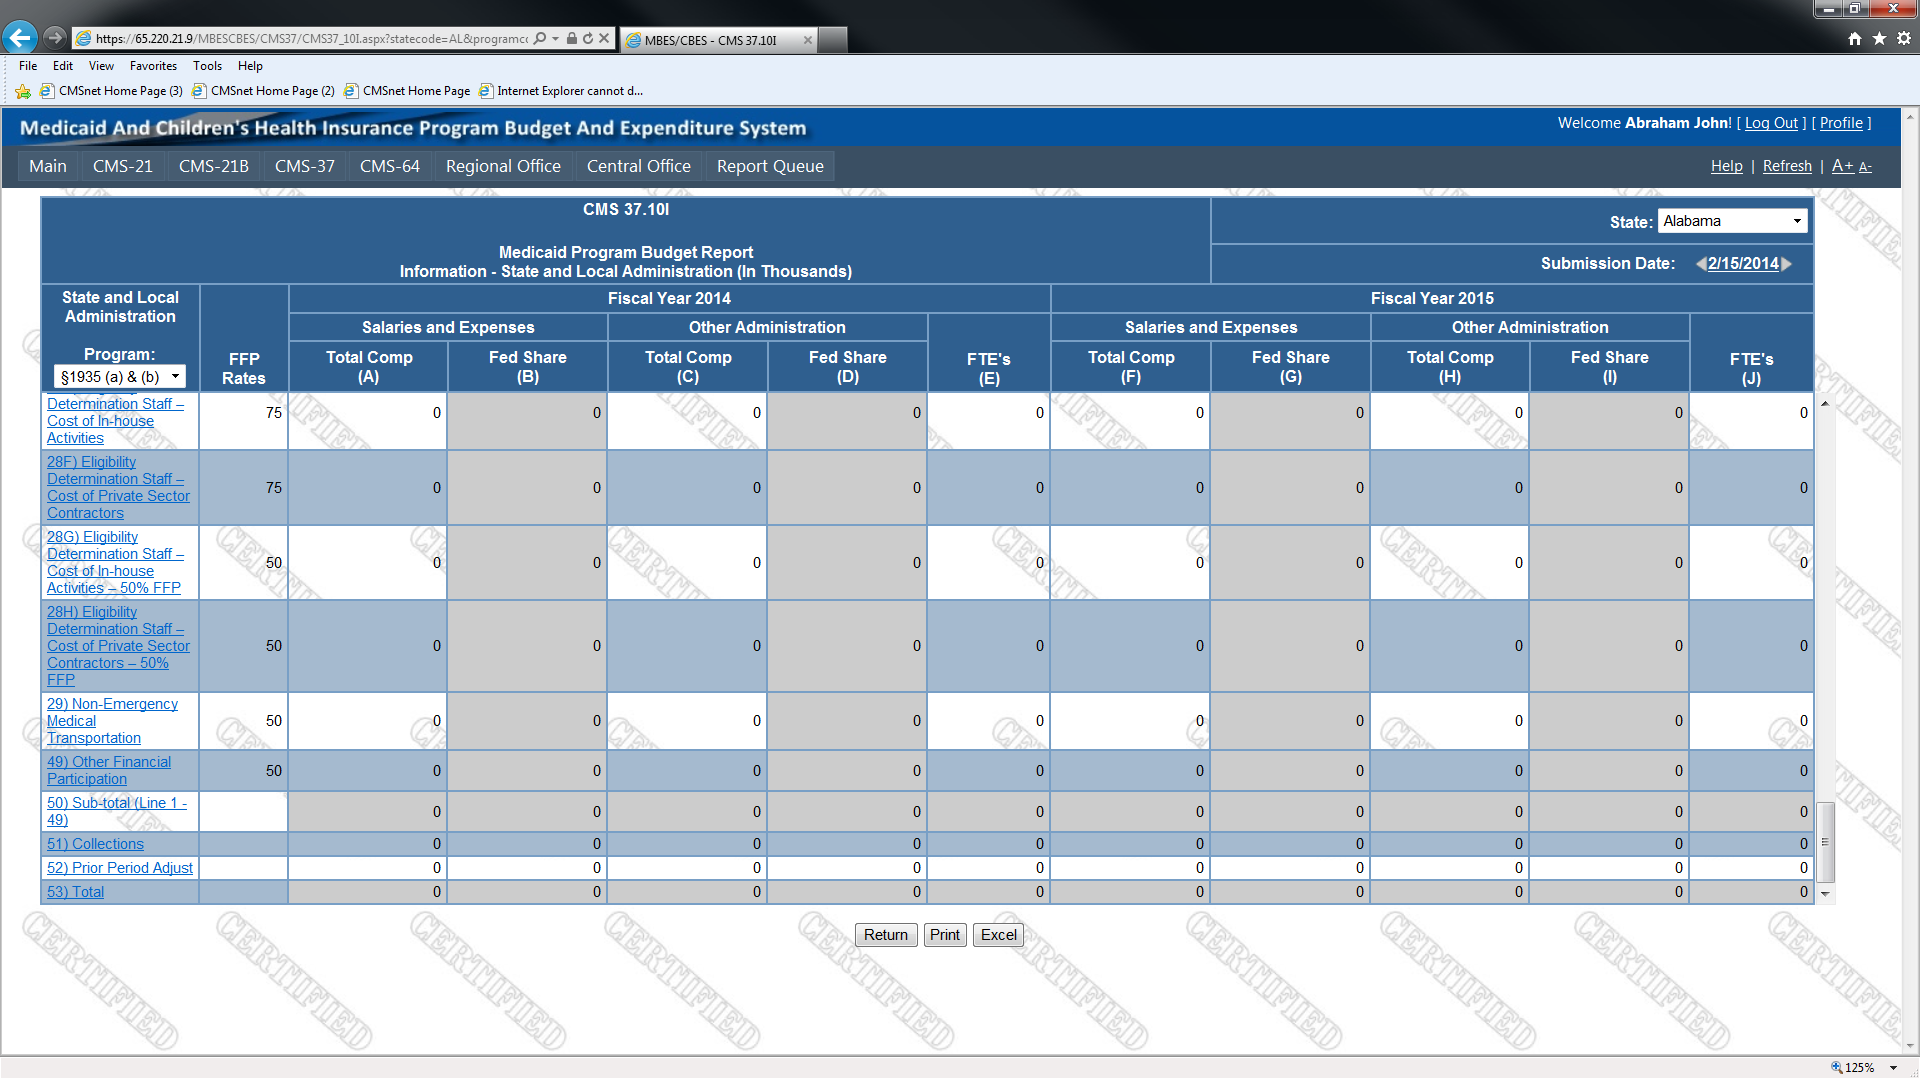The height and width of the screenshot is (1080, 1920).
Task: Open the CMS-64 navigation tab
Action: [389, 166]
